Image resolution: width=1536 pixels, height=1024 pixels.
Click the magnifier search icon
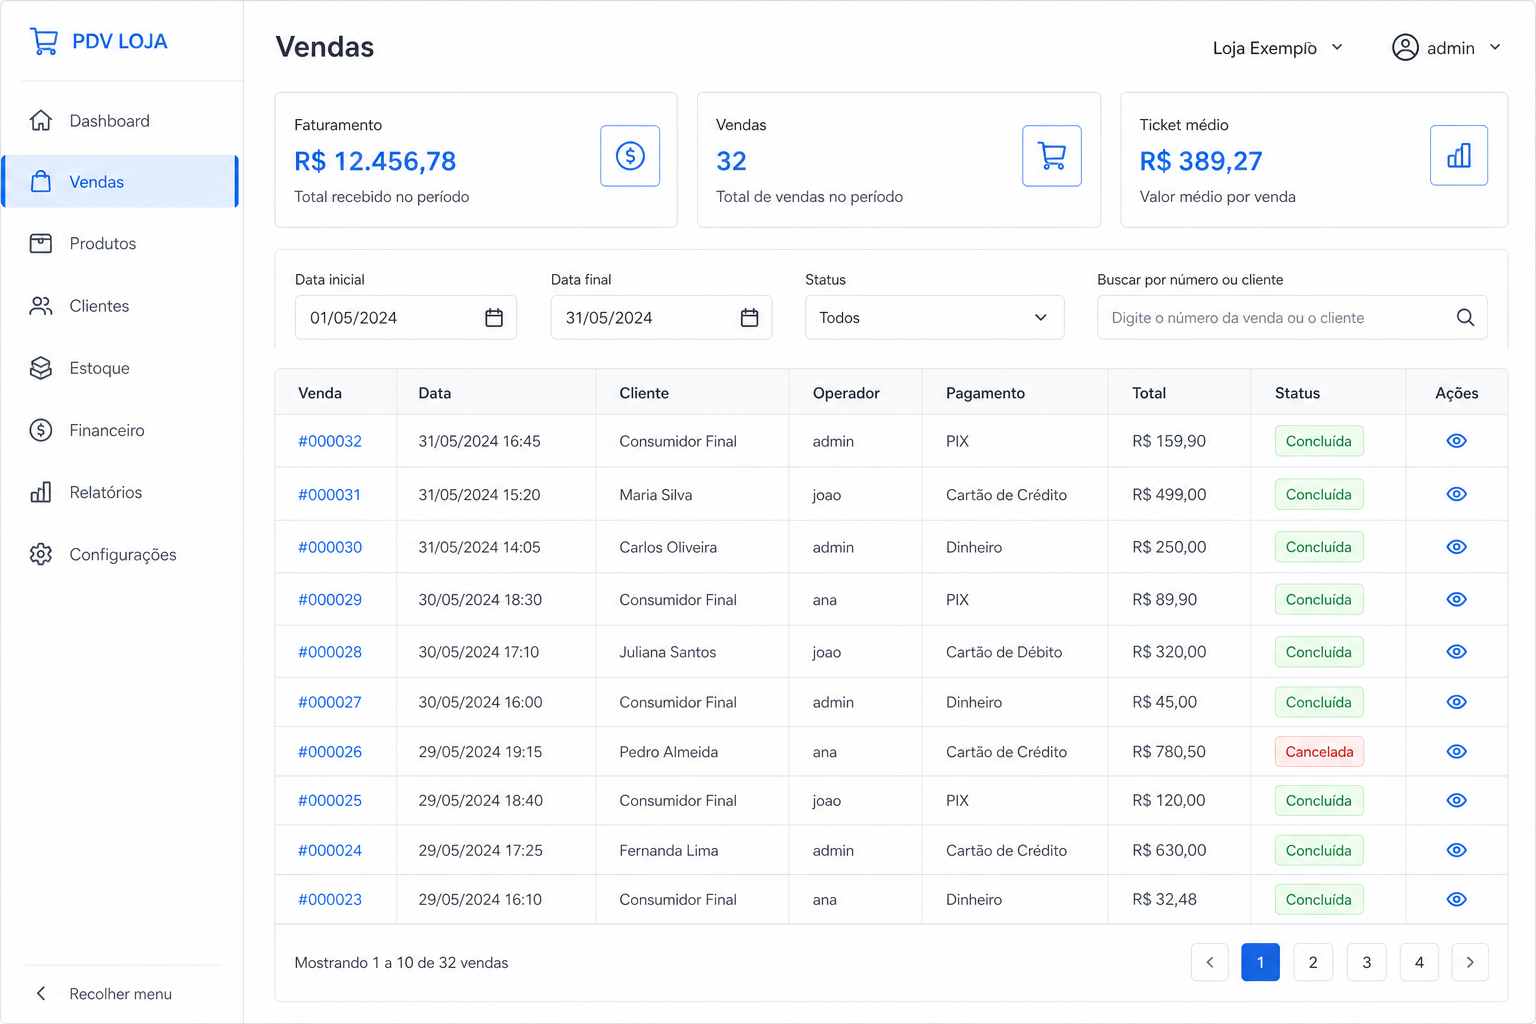(1465, 318)
